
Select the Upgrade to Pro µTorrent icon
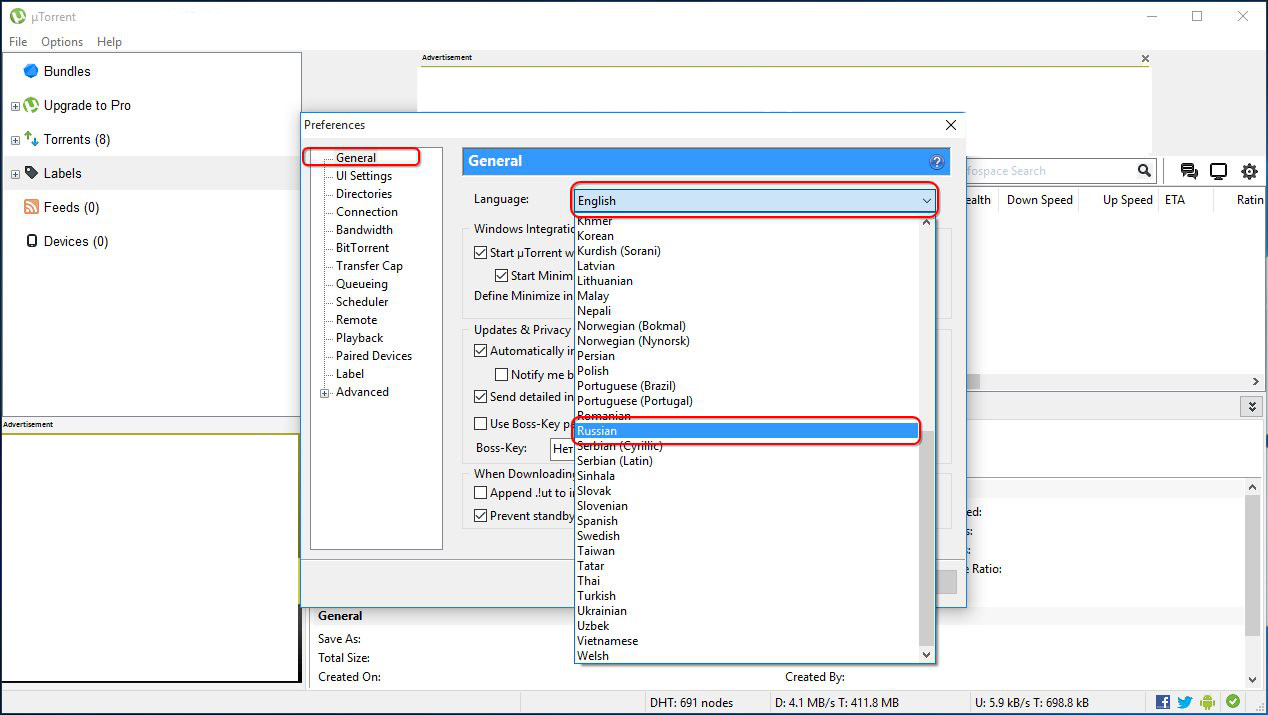(31, 105)
